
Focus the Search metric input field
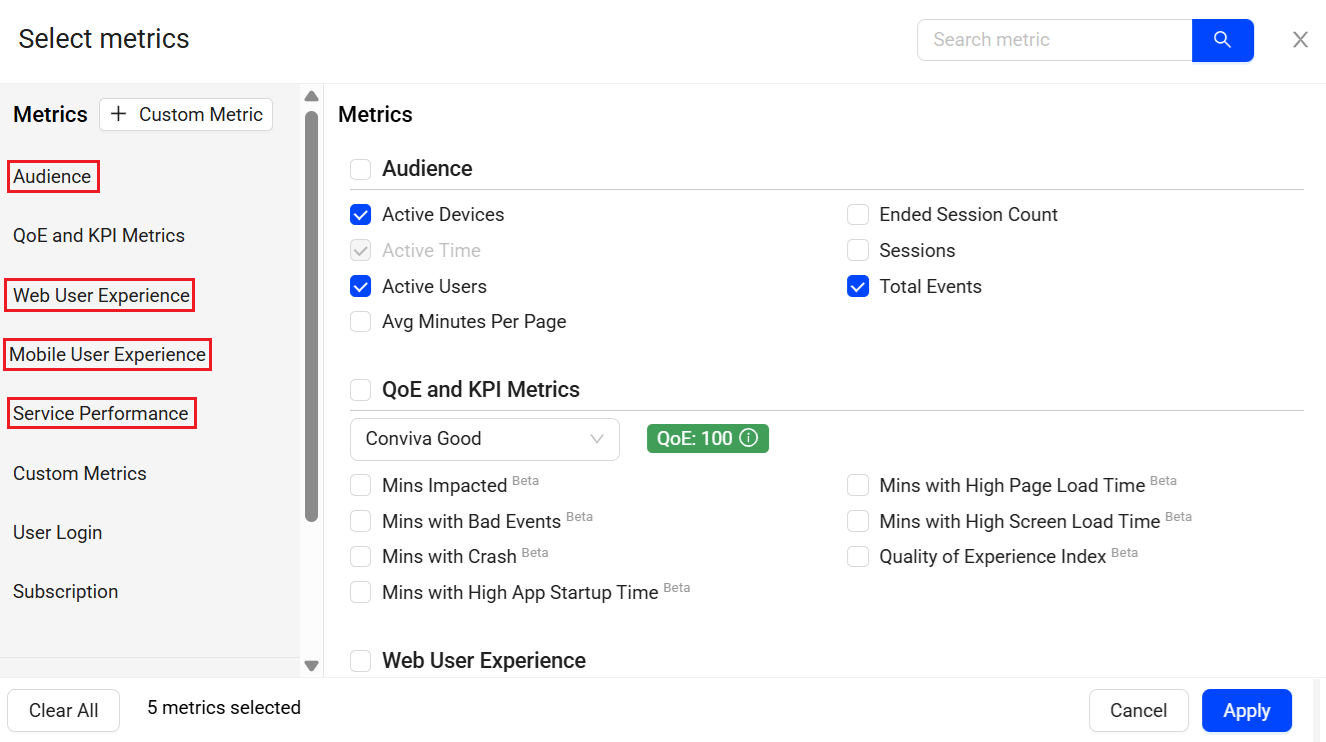click(x=1054, y=40)
